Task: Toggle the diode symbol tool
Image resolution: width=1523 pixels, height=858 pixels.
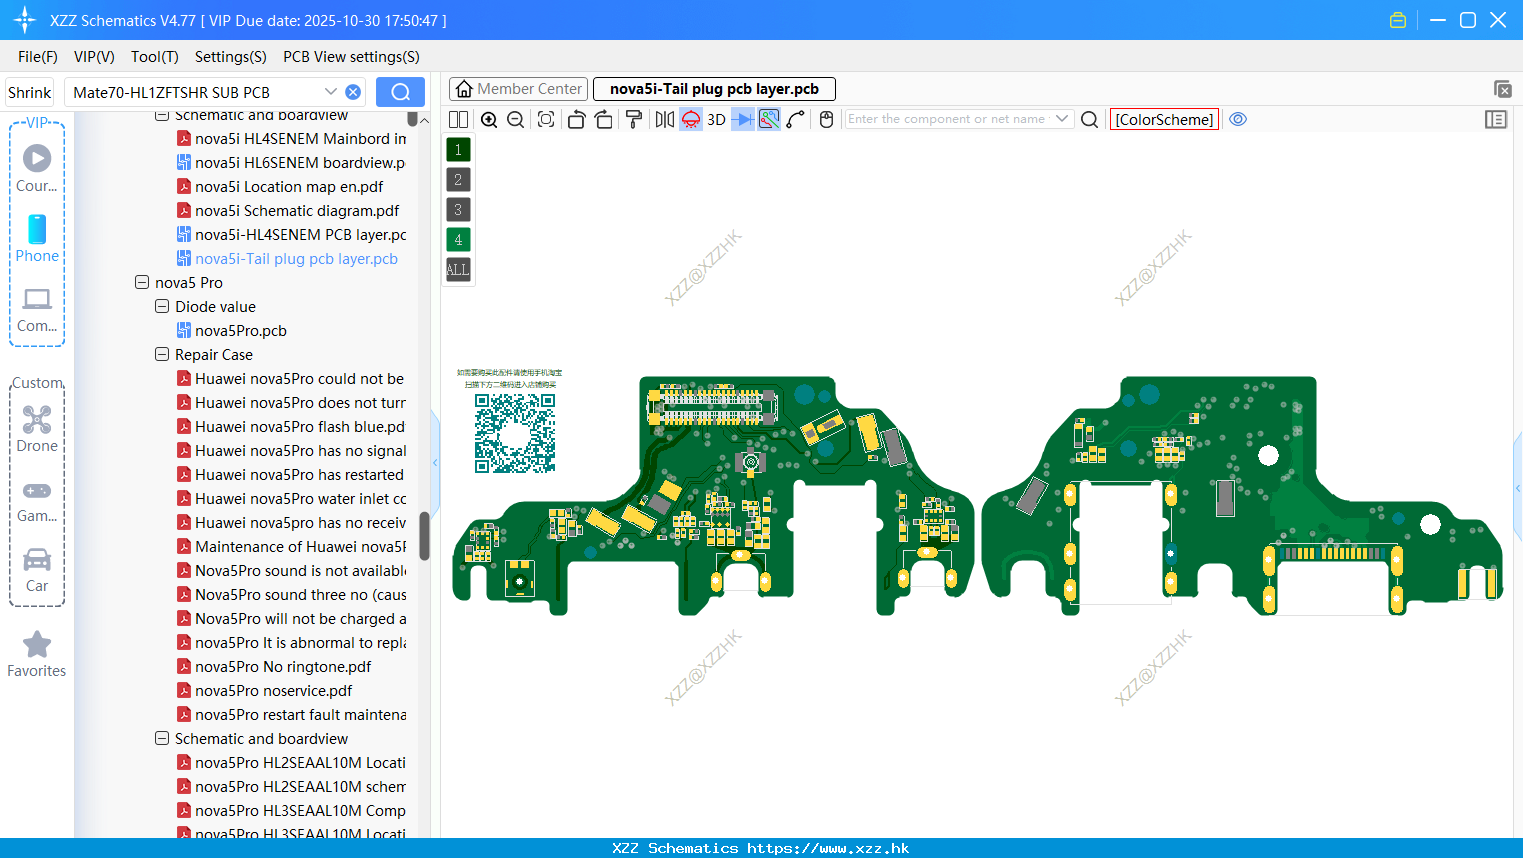Action: (743, 120)
